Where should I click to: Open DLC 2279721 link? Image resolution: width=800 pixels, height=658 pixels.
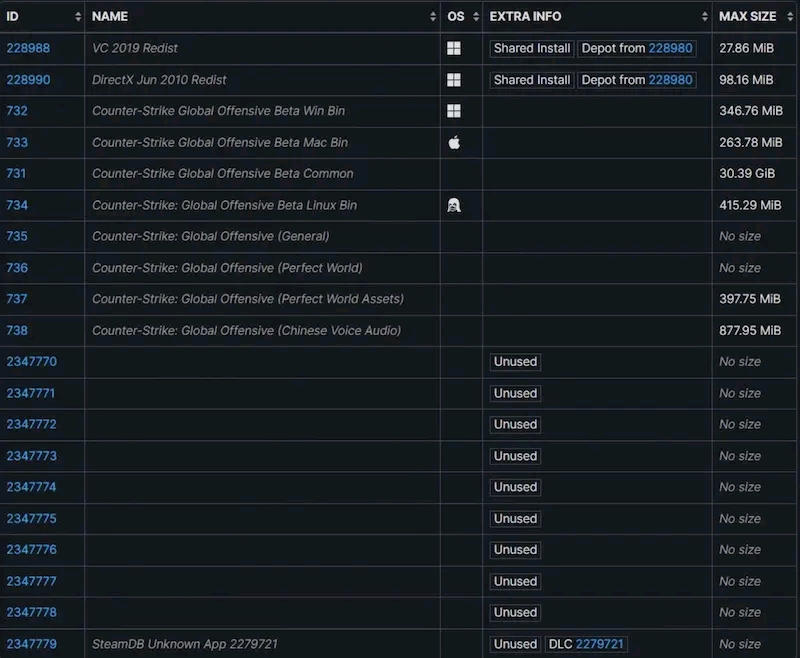pyautogui.click(x=599, y=645)
